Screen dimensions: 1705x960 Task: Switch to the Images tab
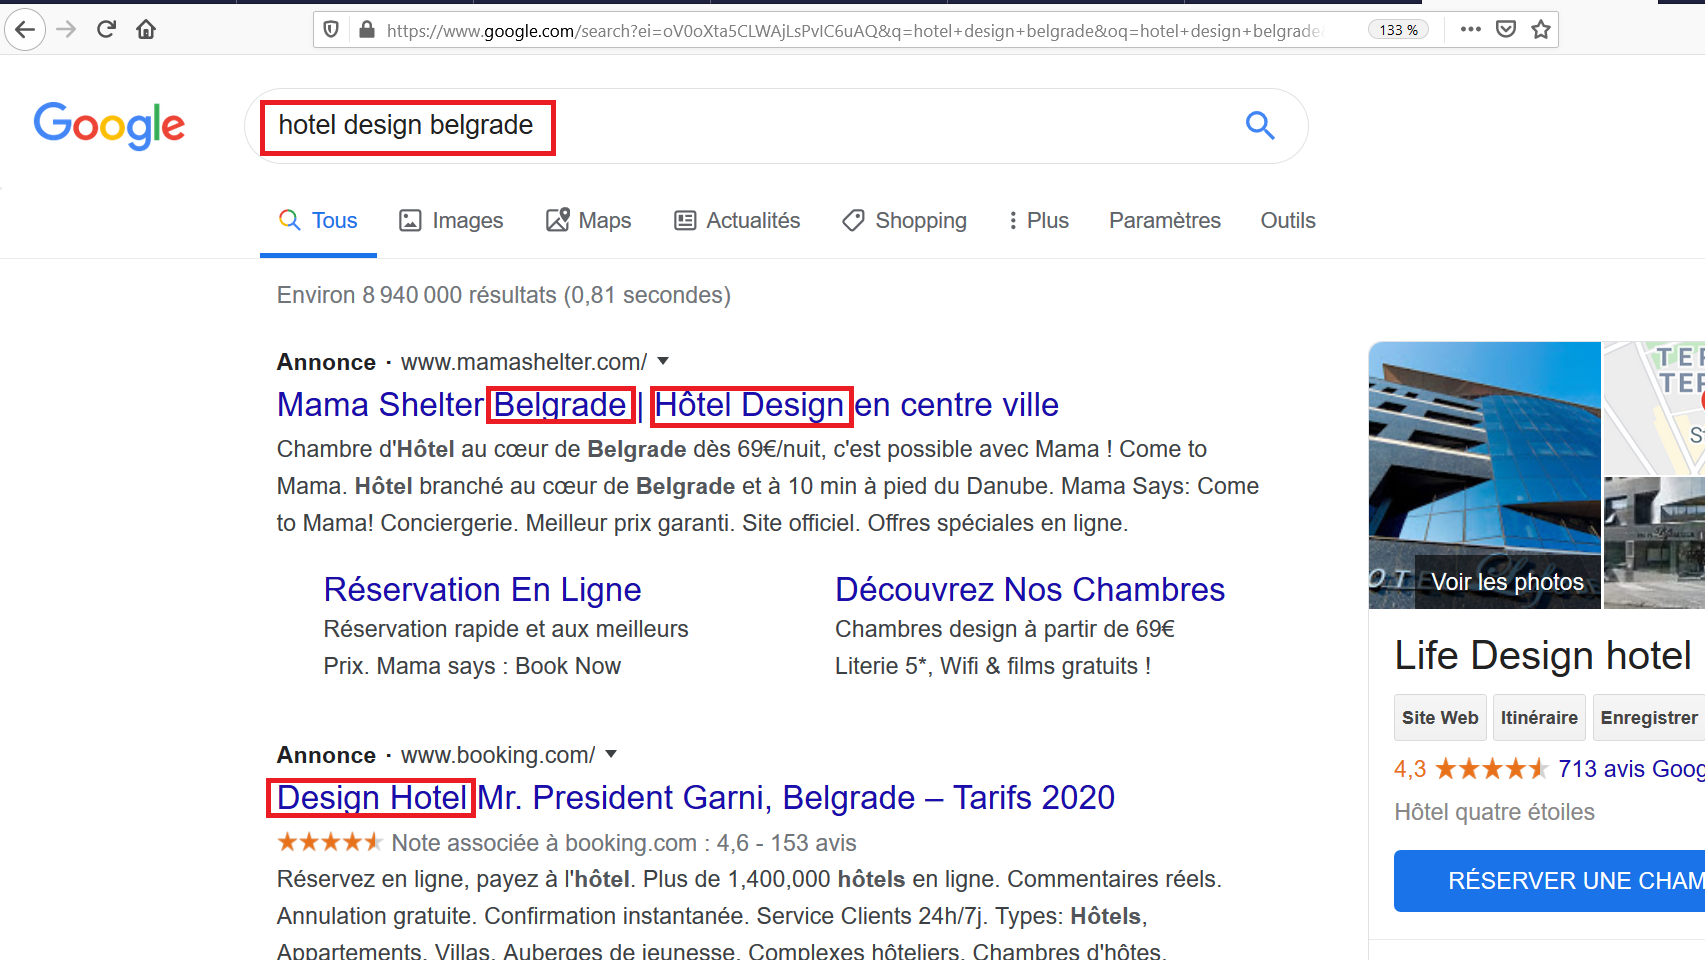(x=451, y=221)
